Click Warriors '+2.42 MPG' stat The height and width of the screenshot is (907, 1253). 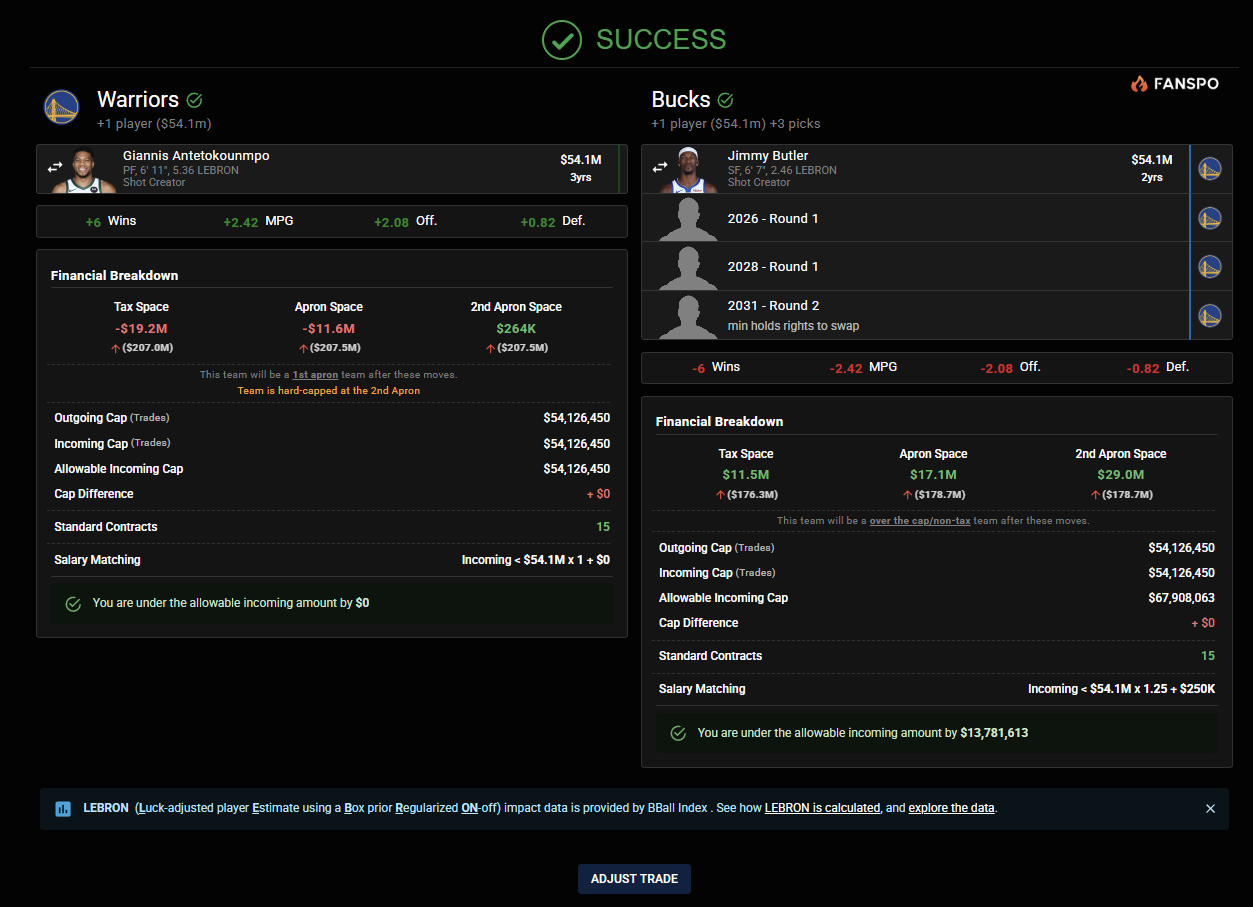(x=258, y=221)
